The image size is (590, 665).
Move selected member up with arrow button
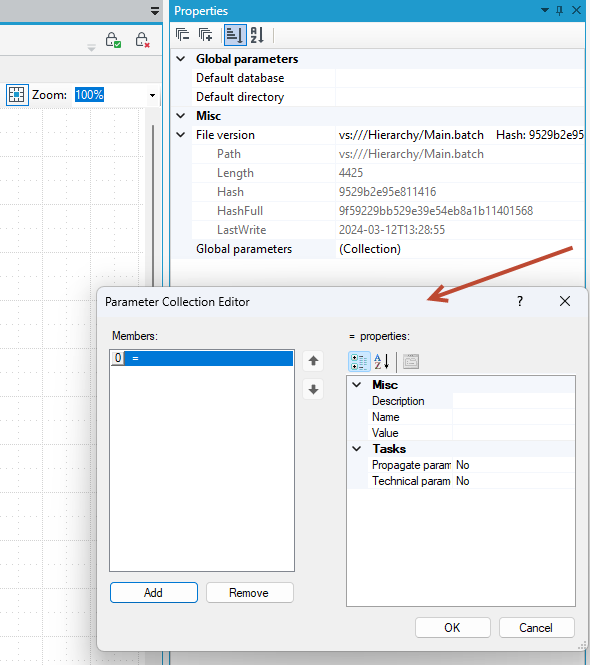tap(313, 361)
